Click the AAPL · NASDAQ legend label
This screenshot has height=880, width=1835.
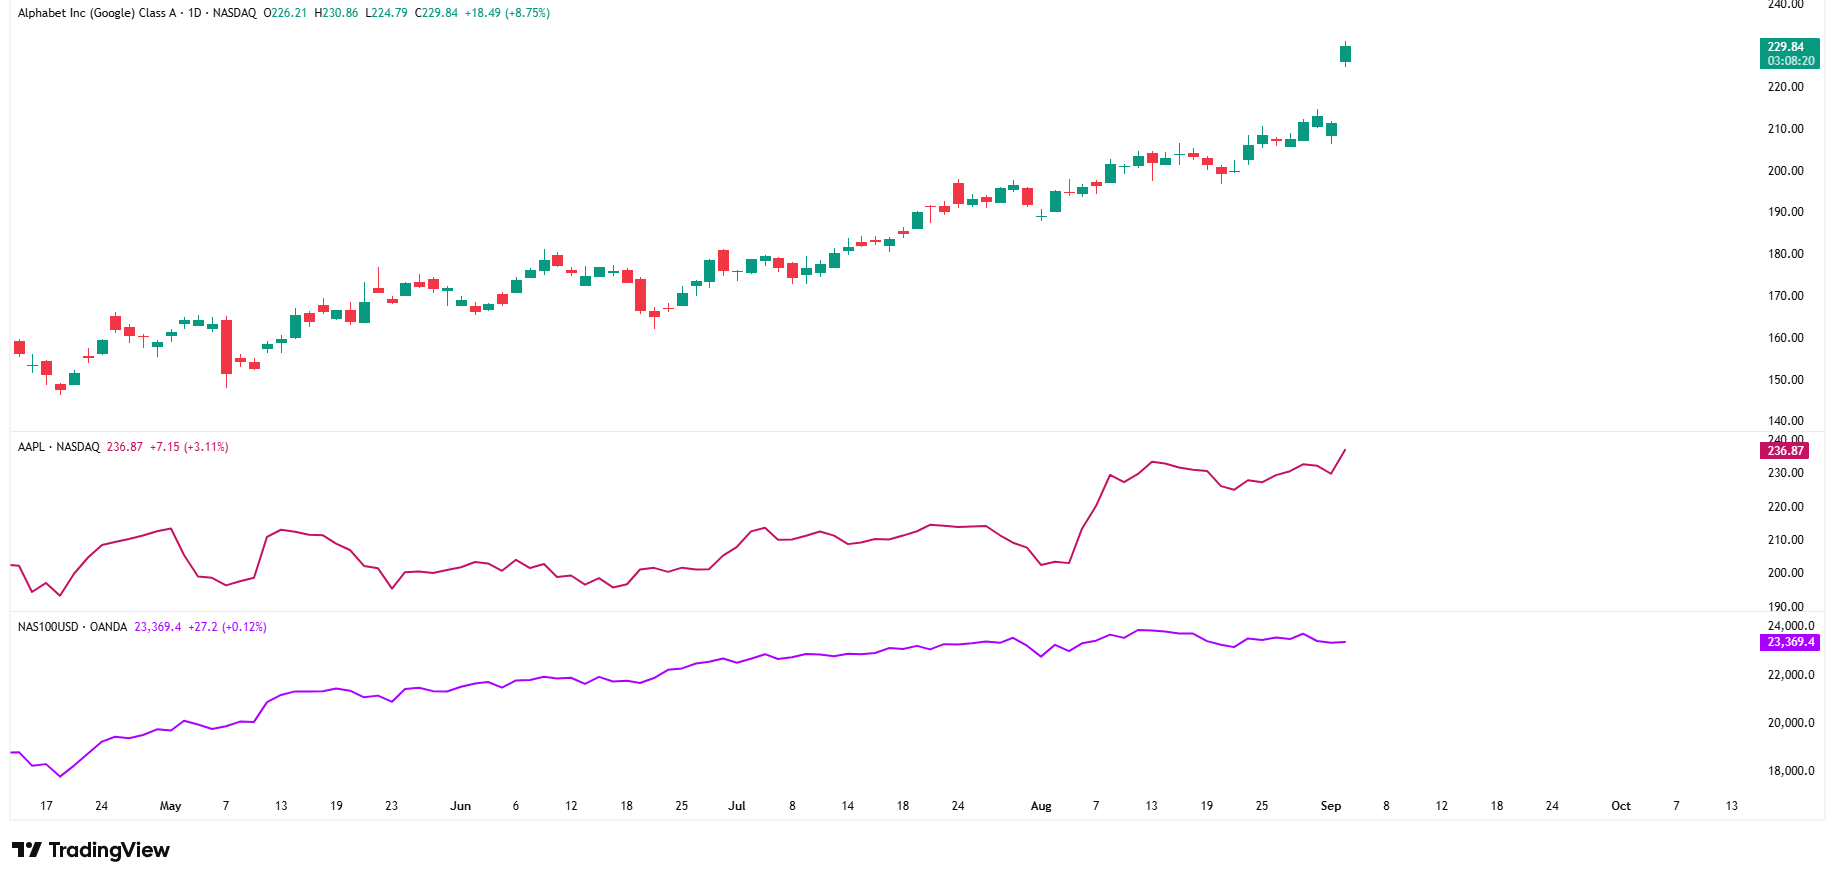(x=59, y=447)
